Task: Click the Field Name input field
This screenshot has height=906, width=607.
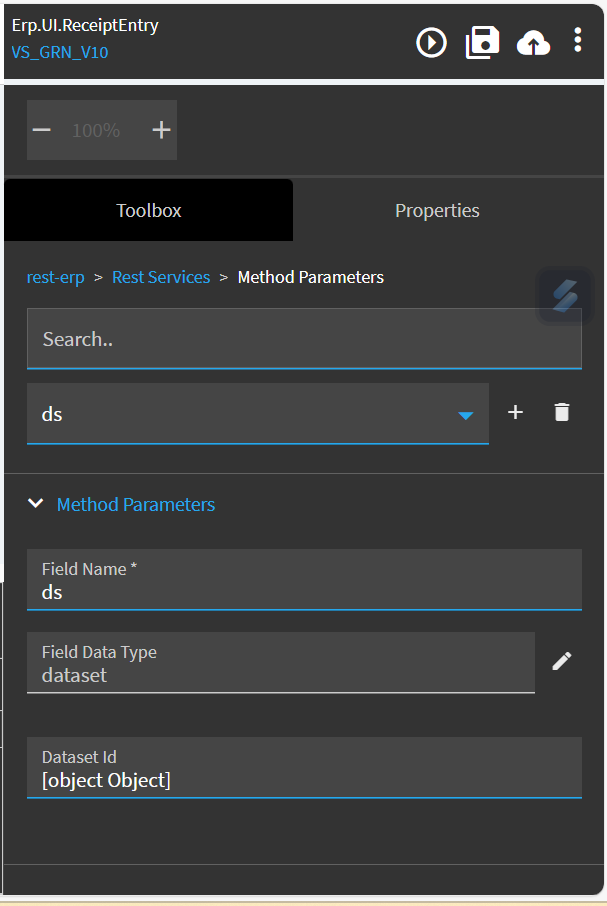Action: tap(304, 580)
